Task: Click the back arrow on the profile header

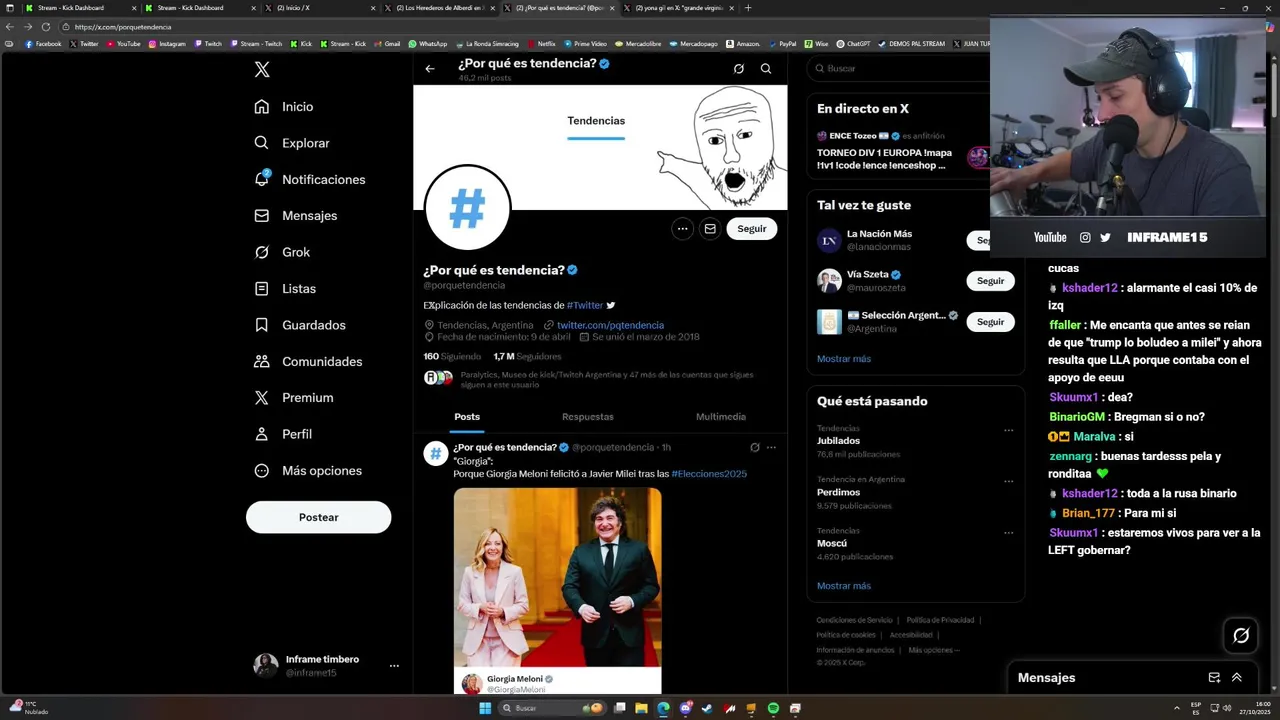Action: (x=430, y=69)
